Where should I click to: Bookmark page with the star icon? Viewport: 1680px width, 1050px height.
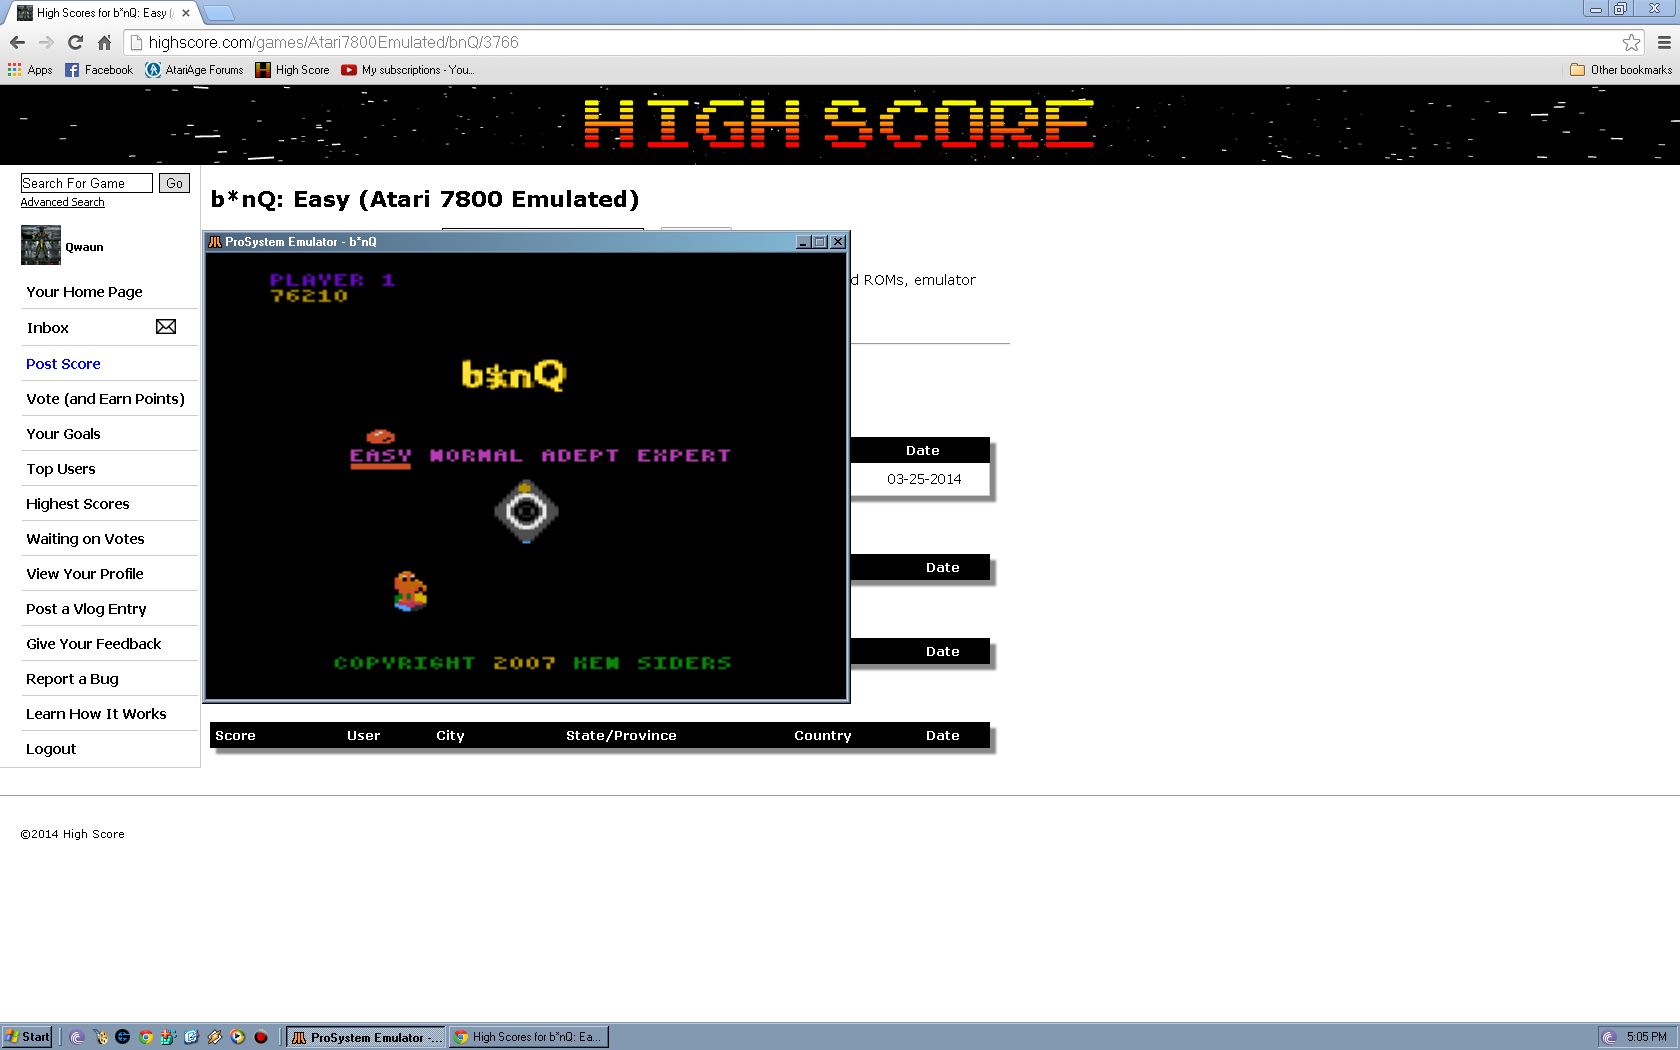click(1631, 42)
